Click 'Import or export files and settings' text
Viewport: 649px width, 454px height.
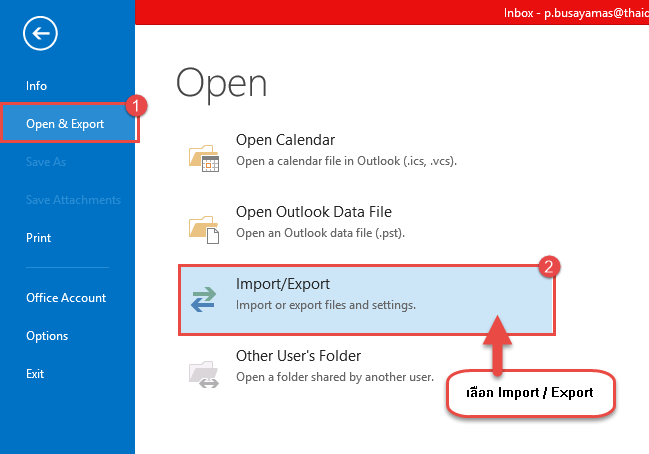pyautogui.click(x=326, y=305)
